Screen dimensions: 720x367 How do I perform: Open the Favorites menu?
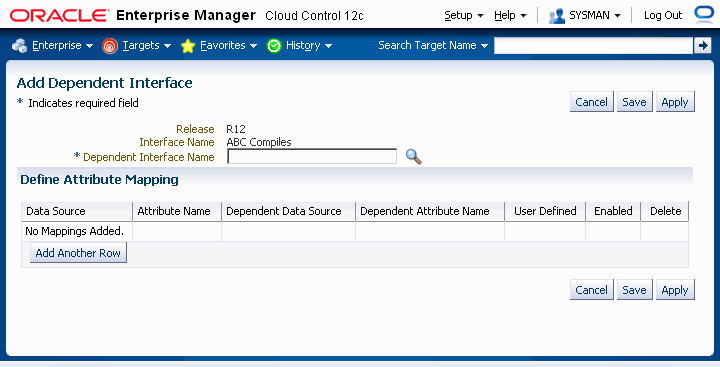(228, 45)
